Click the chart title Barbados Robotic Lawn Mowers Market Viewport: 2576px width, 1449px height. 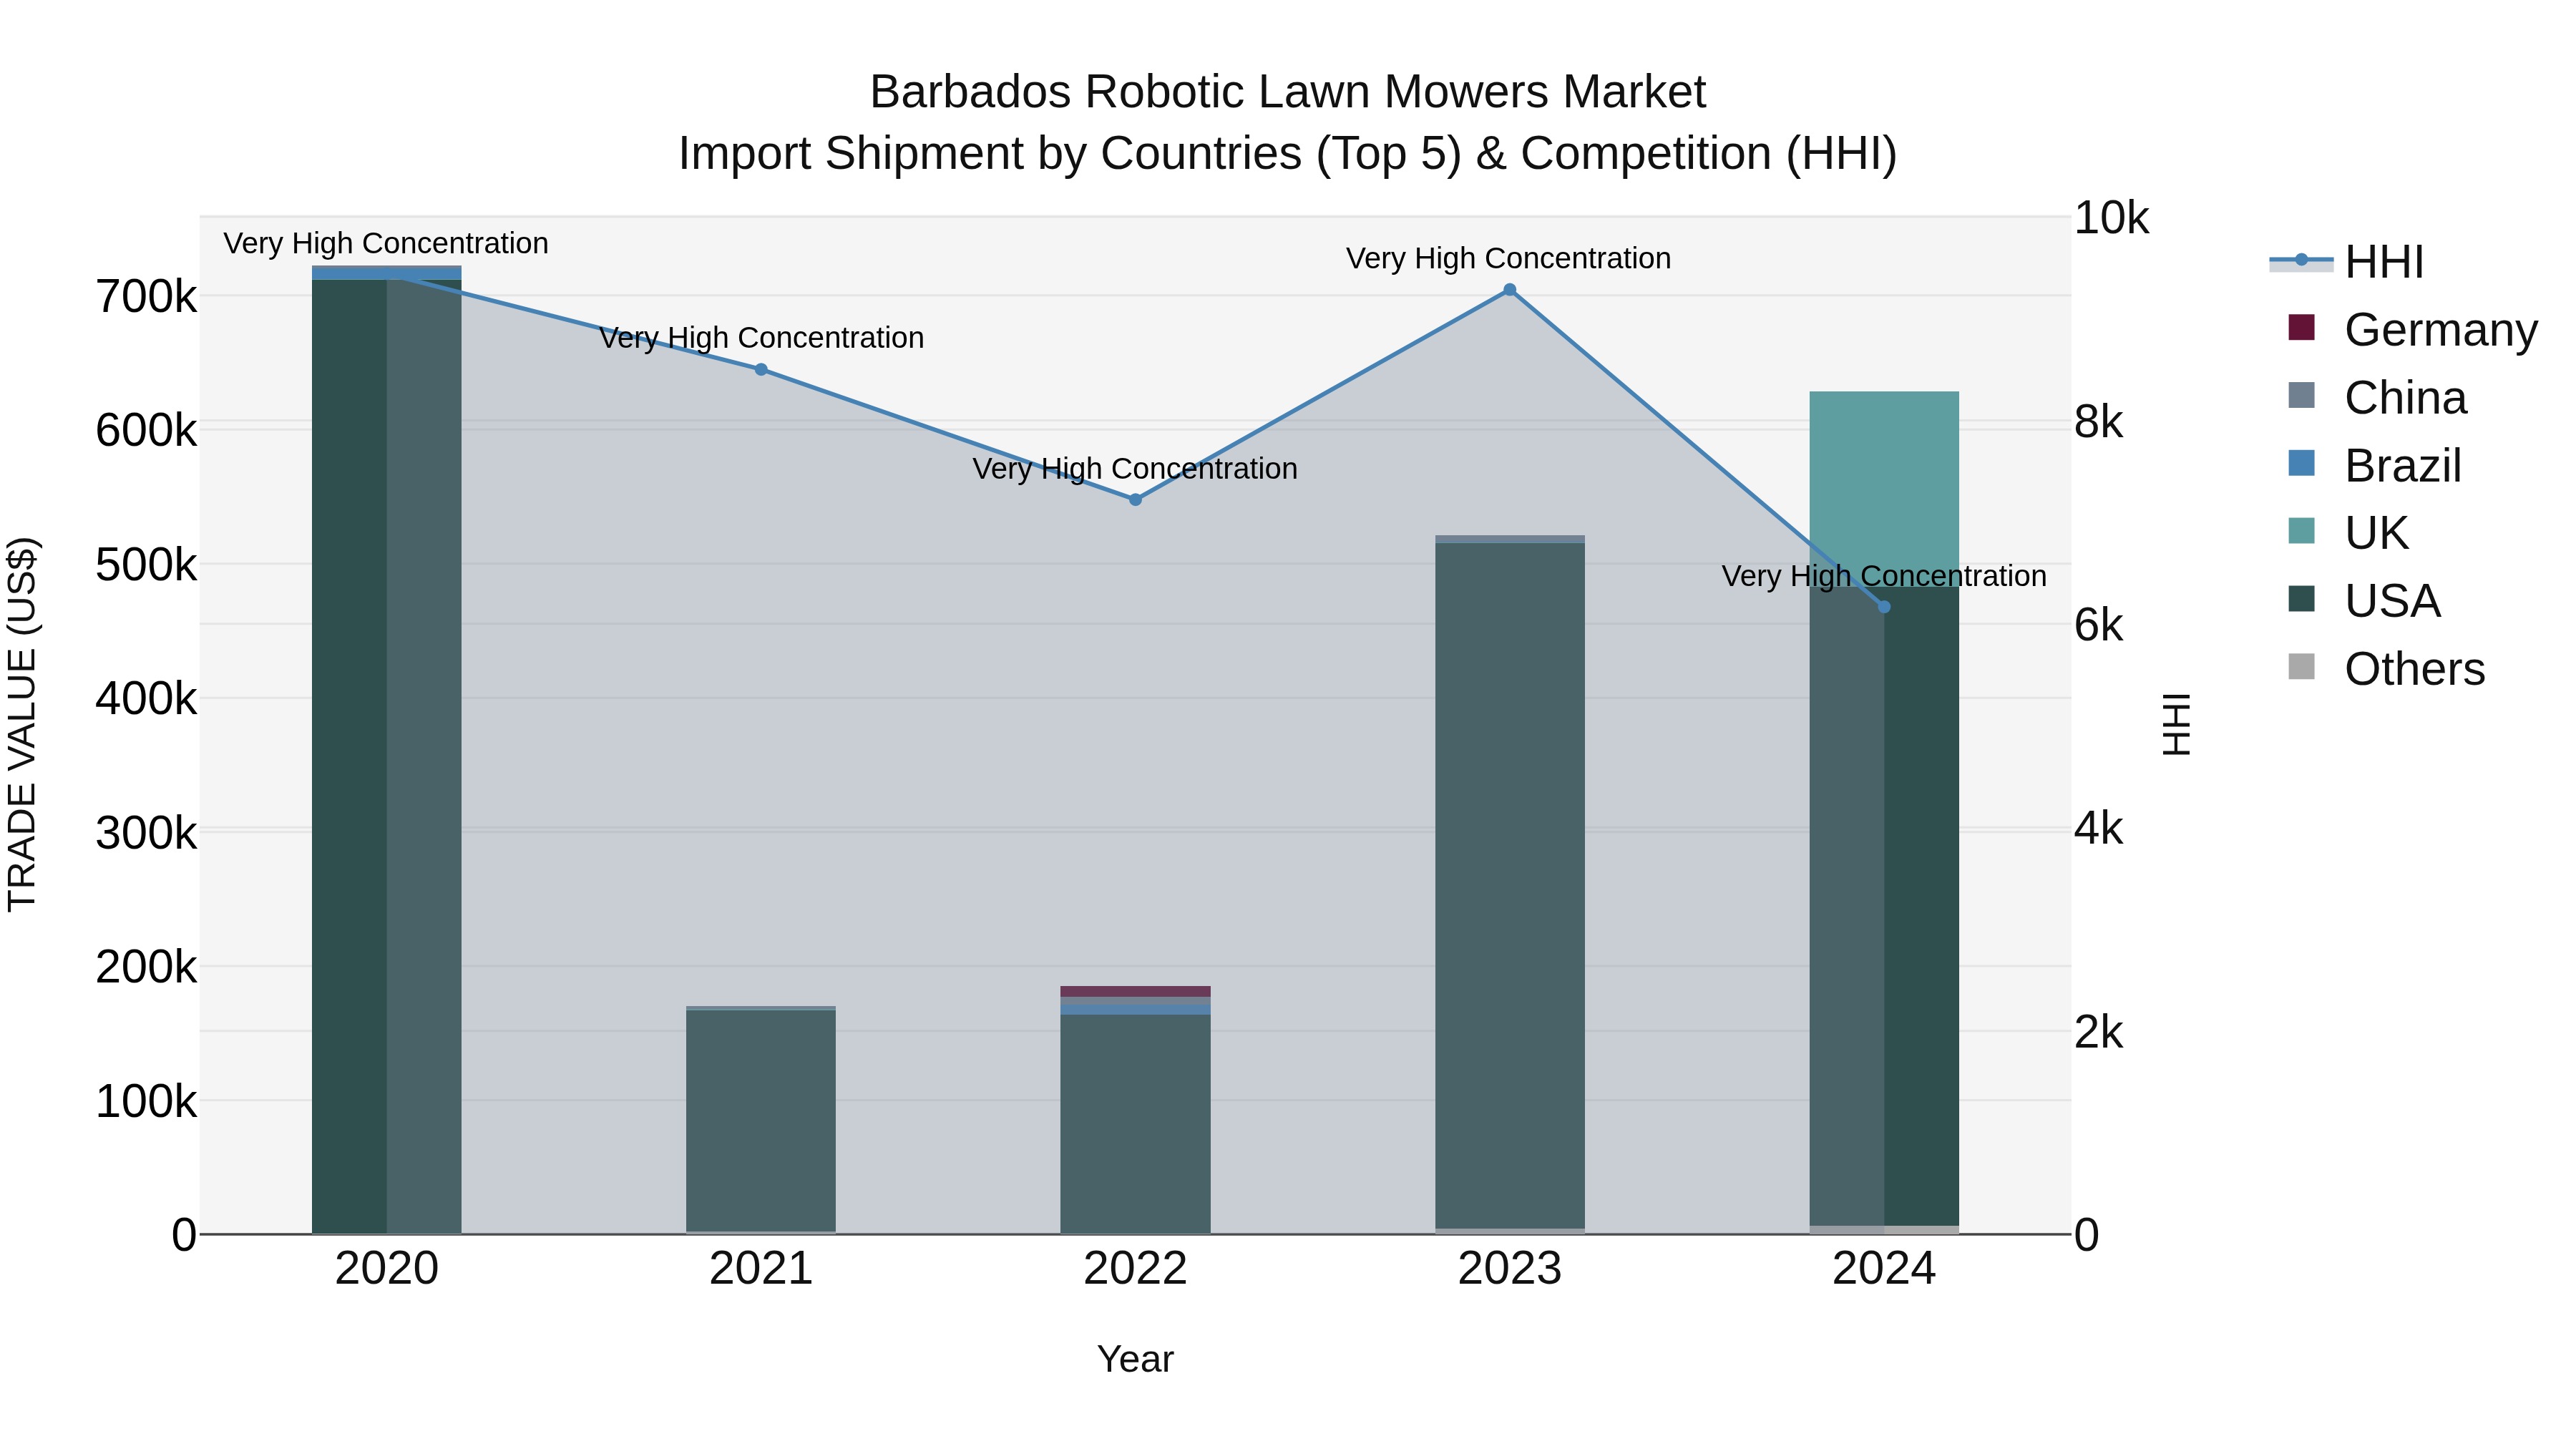click(1288, 92)
